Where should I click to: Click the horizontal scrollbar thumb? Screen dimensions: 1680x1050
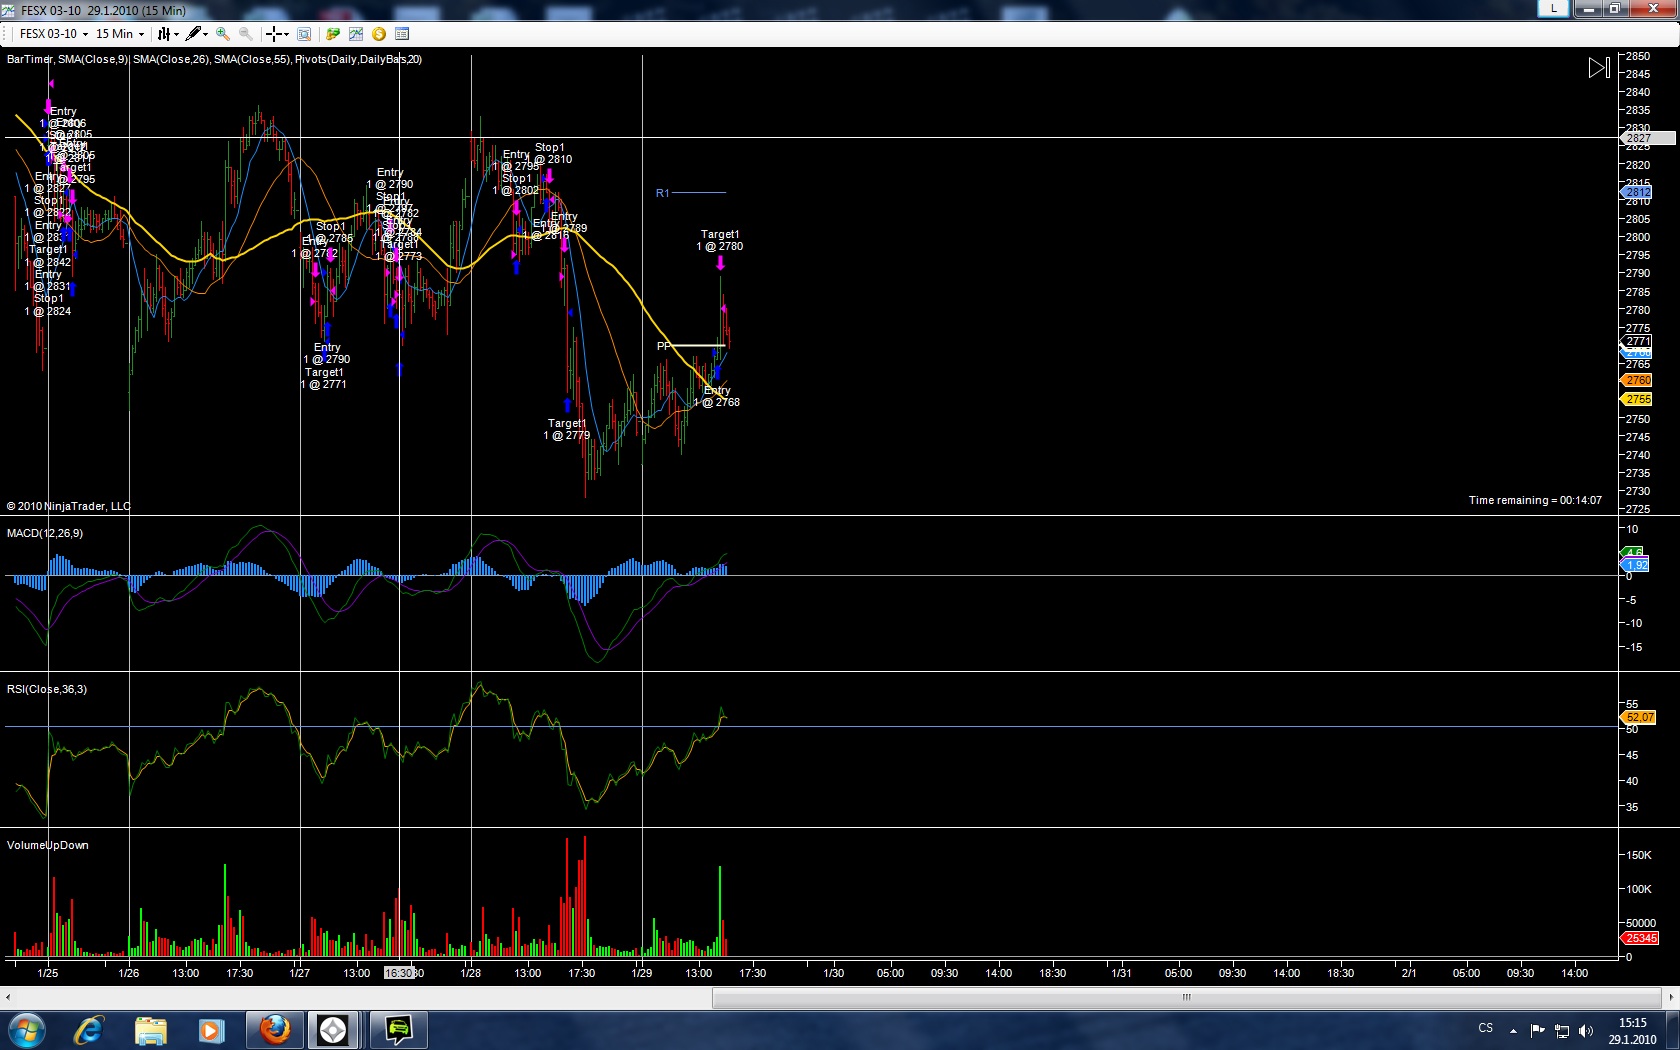1187,997
